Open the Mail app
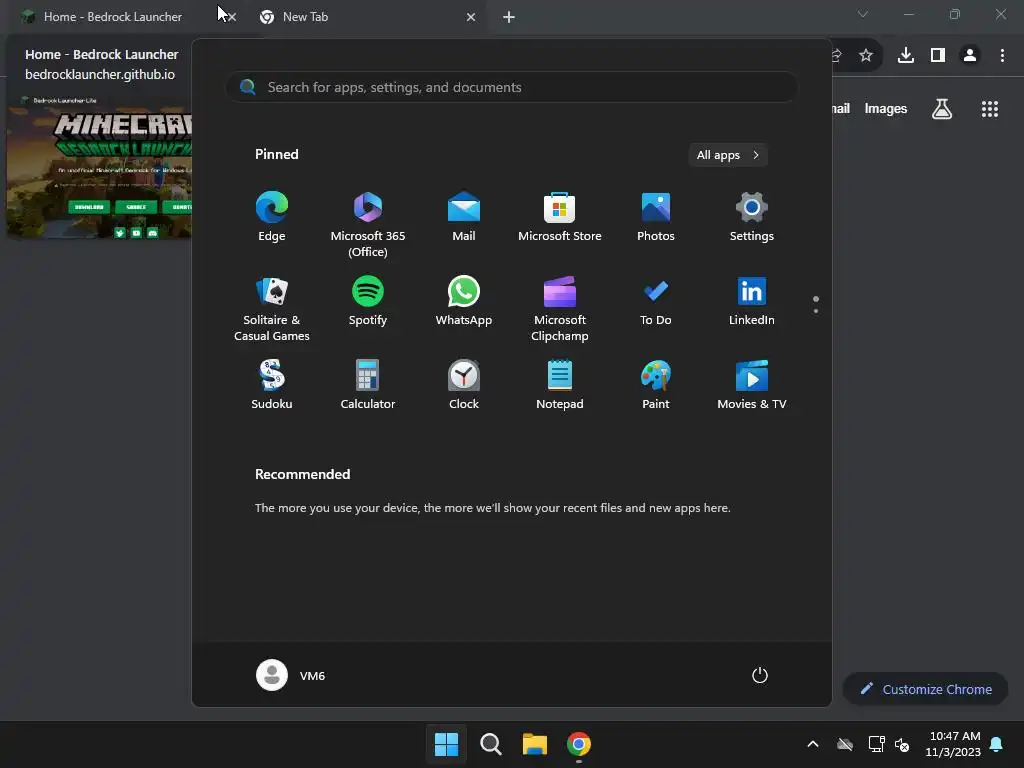 click(x=464, y=217)
